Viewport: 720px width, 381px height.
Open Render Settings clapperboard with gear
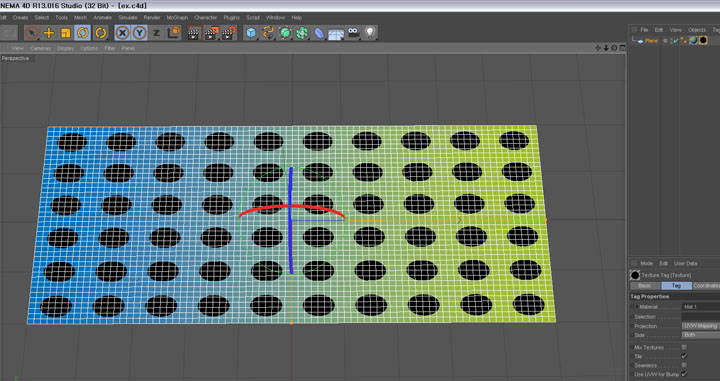(229, 33)
